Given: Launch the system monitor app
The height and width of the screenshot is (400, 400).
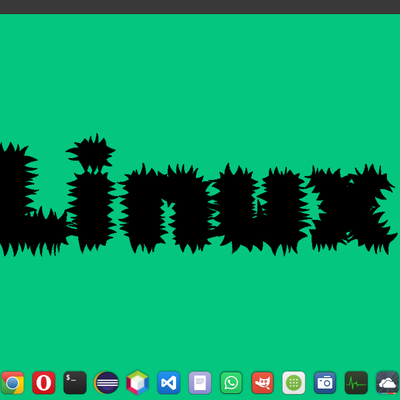Looking at the screenshot, I should pyautogui.click(x=356, y=383).
